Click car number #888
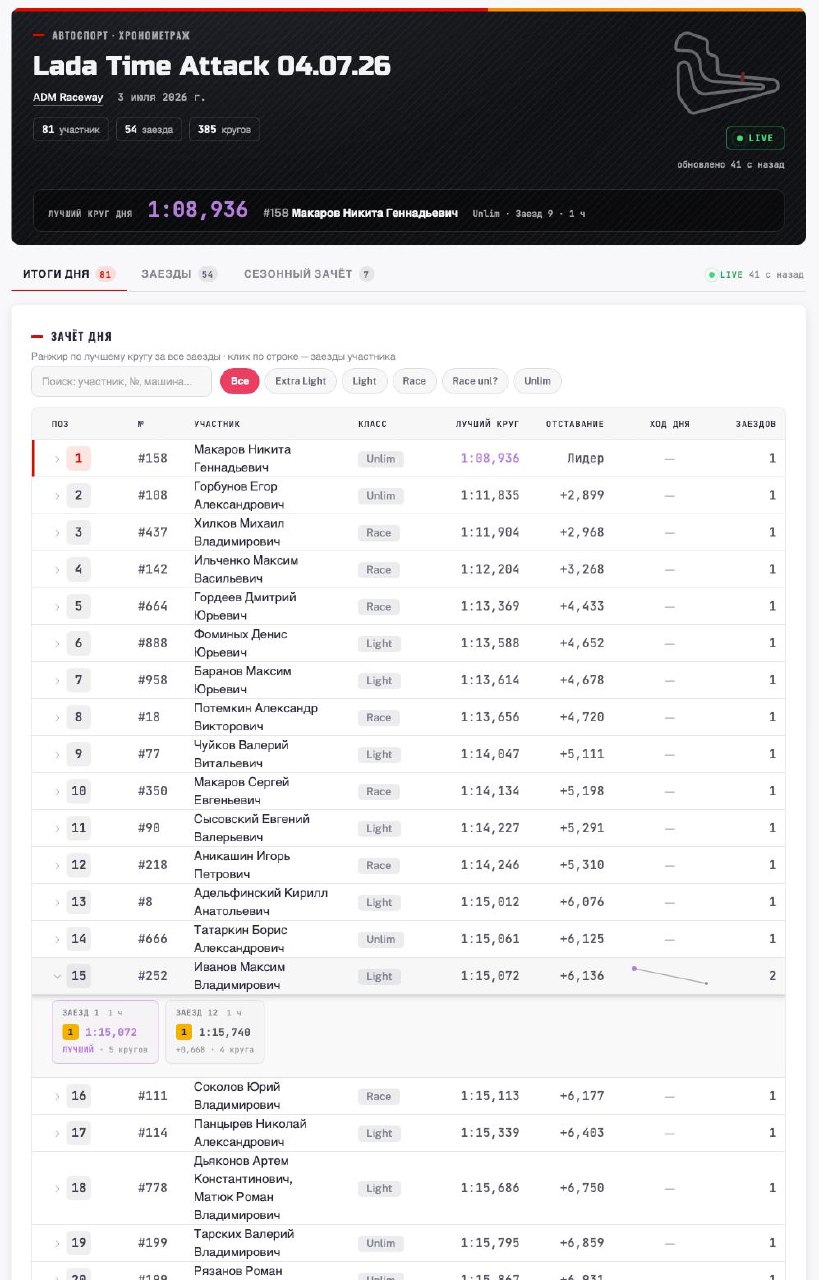The height and width of the screenshot is (1280, 819). point(153,644)
